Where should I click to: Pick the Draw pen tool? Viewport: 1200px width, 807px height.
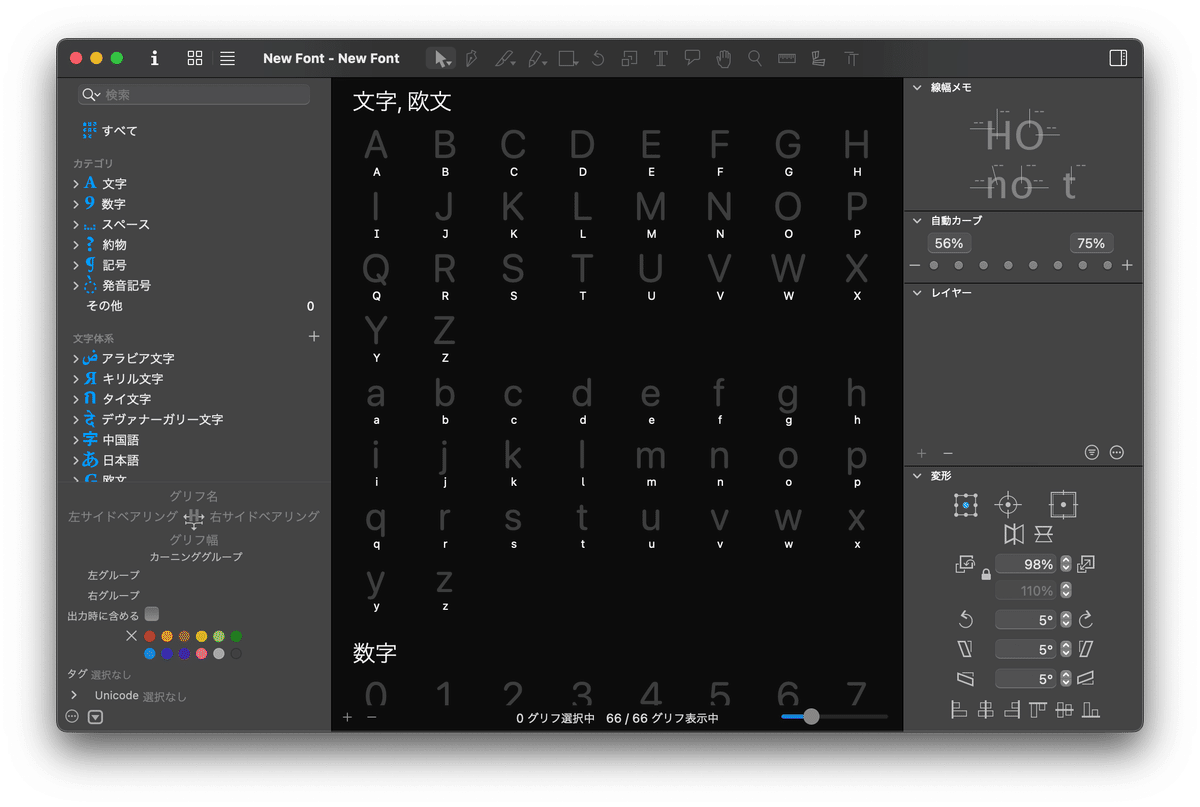click(x=472, y=58)
